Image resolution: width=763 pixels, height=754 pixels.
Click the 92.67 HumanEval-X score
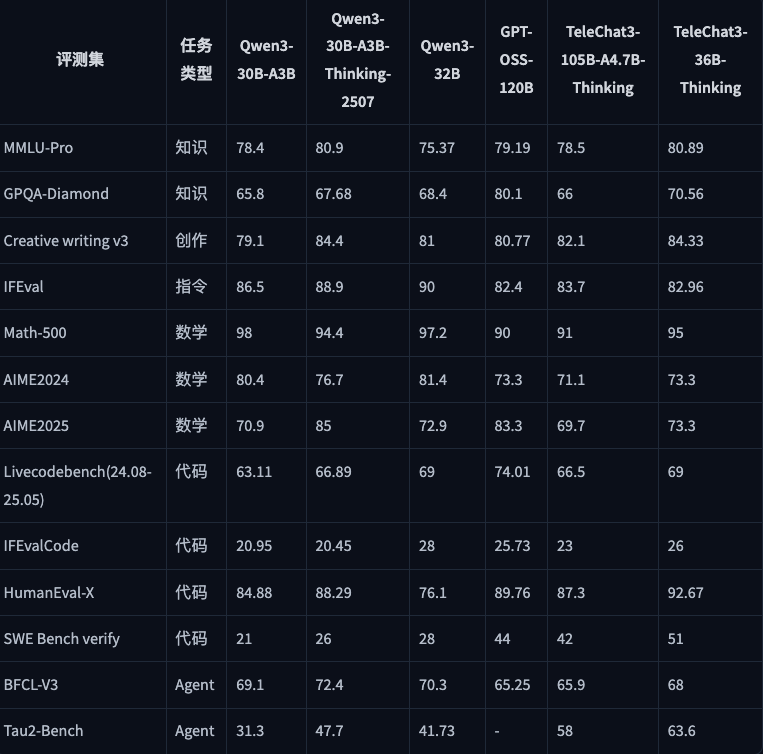686,592
